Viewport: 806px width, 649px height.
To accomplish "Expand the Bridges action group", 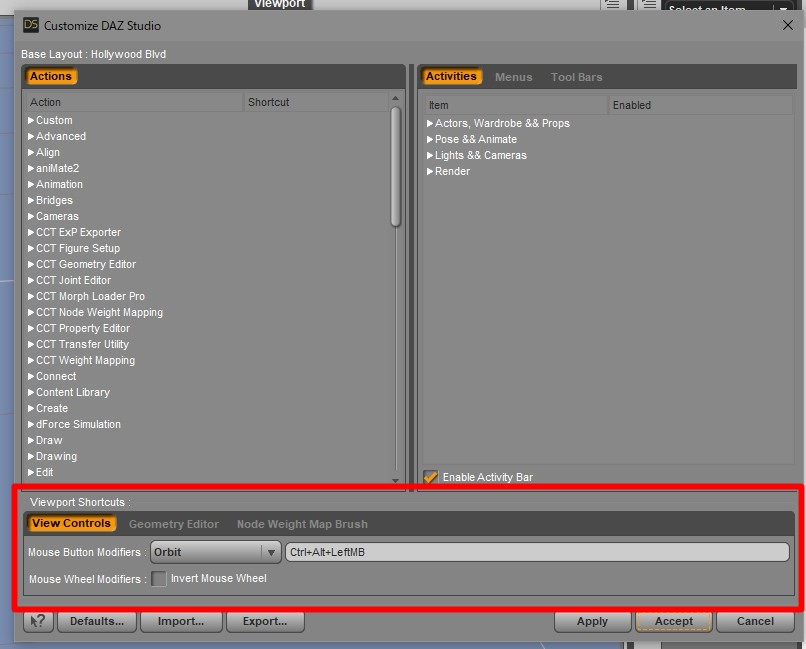I will [31, 200].
